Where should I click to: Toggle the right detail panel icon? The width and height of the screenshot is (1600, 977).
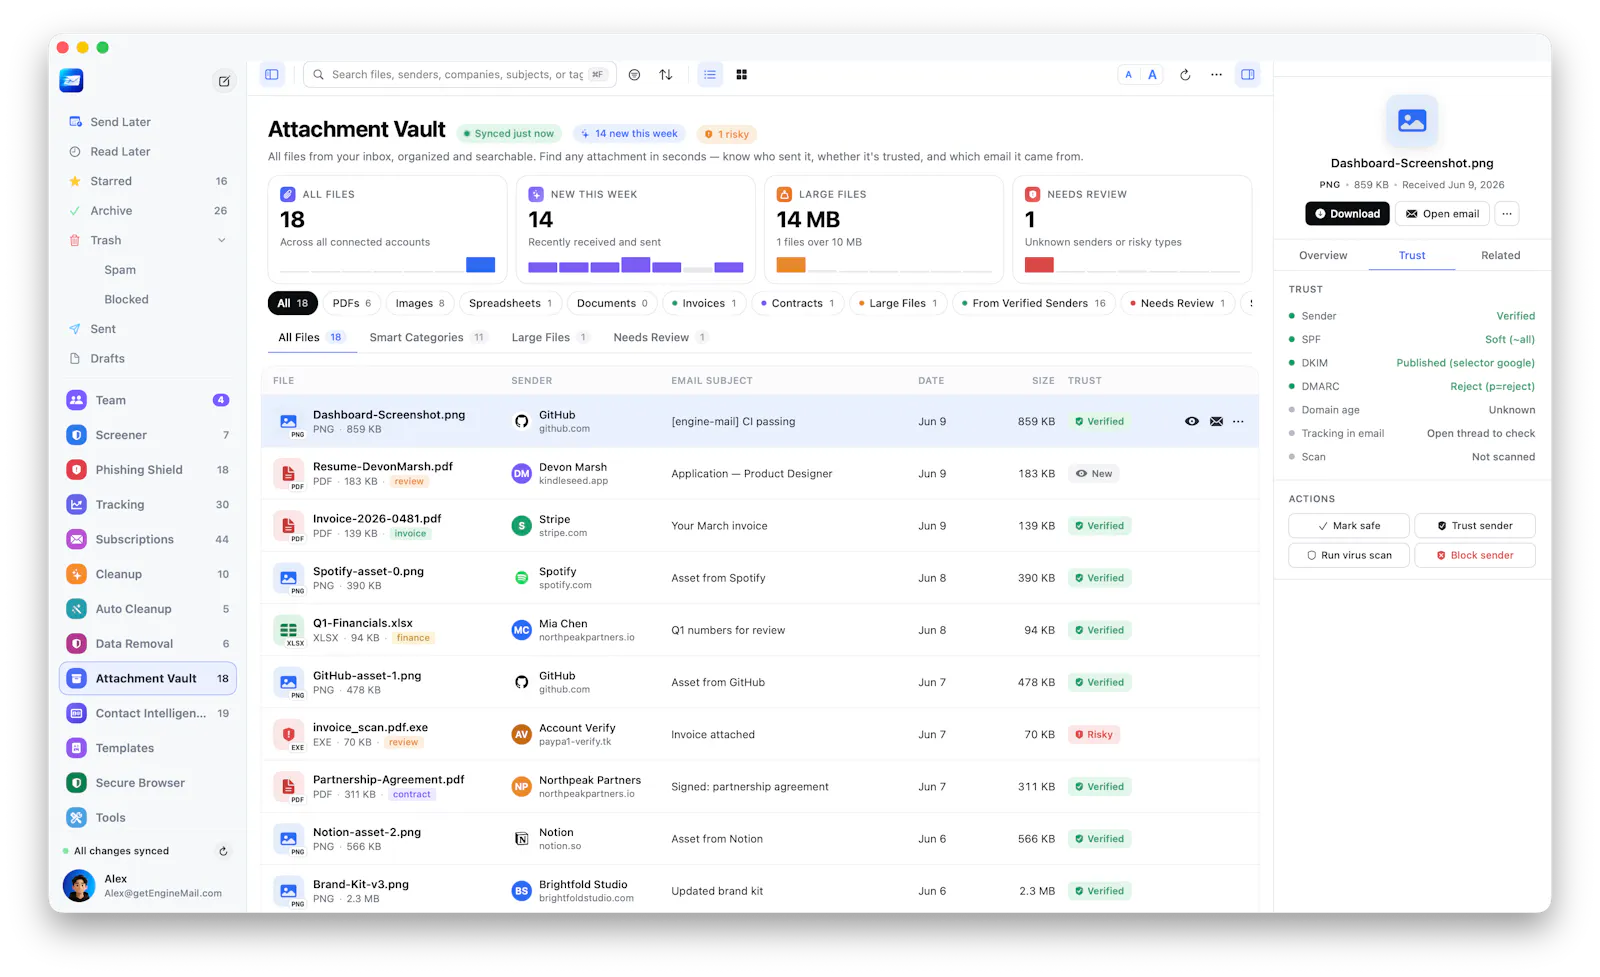1248,74
